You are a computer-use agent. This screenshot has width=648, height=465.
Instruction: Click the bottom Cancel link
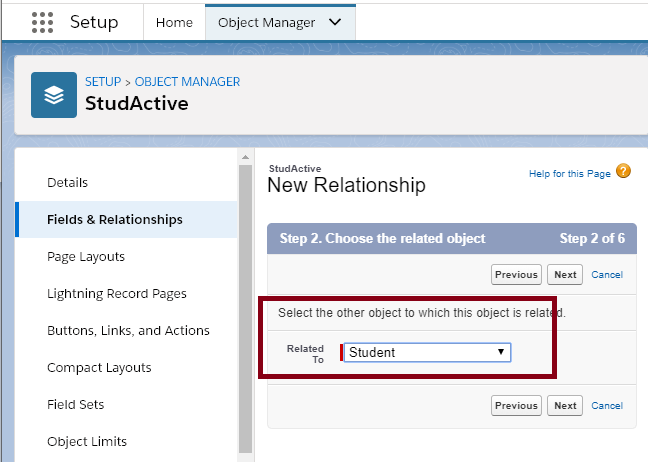607,406
